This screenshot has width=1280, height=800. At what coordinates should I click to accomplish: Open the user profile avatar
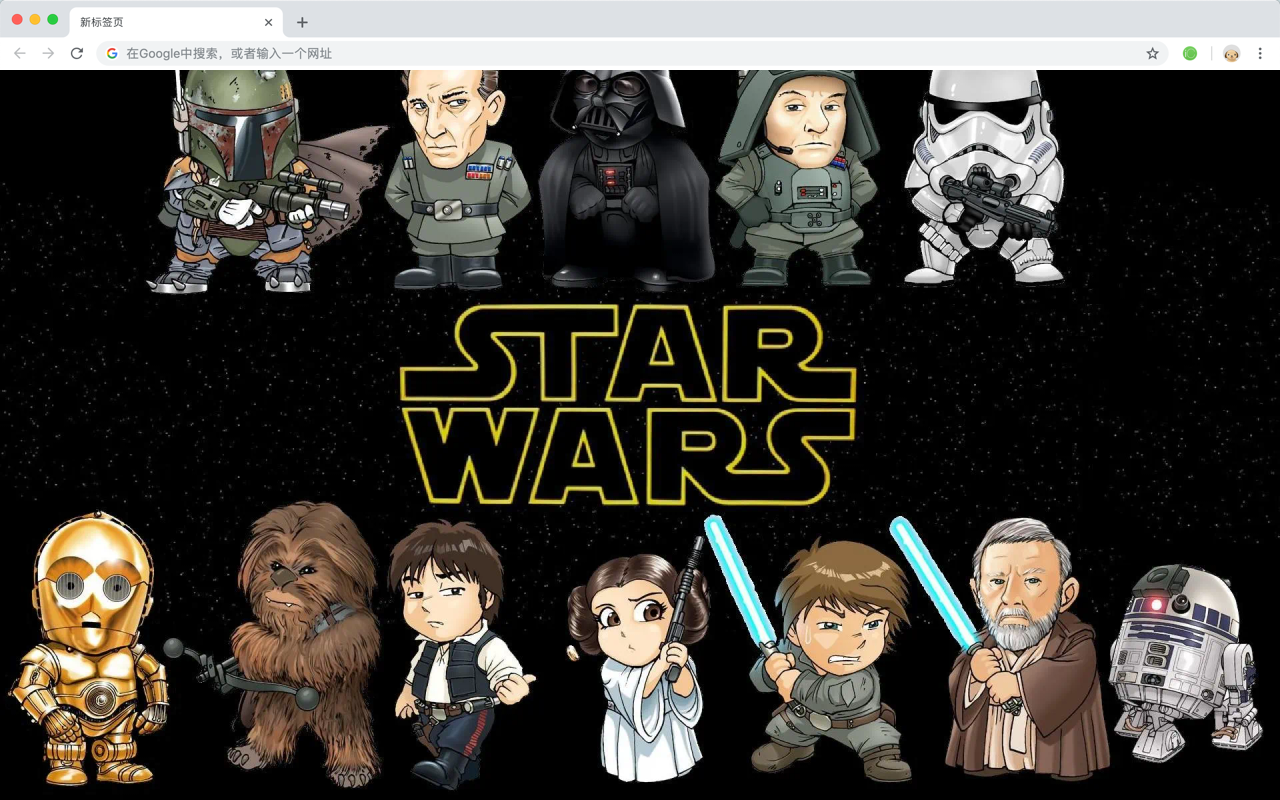1231,53
